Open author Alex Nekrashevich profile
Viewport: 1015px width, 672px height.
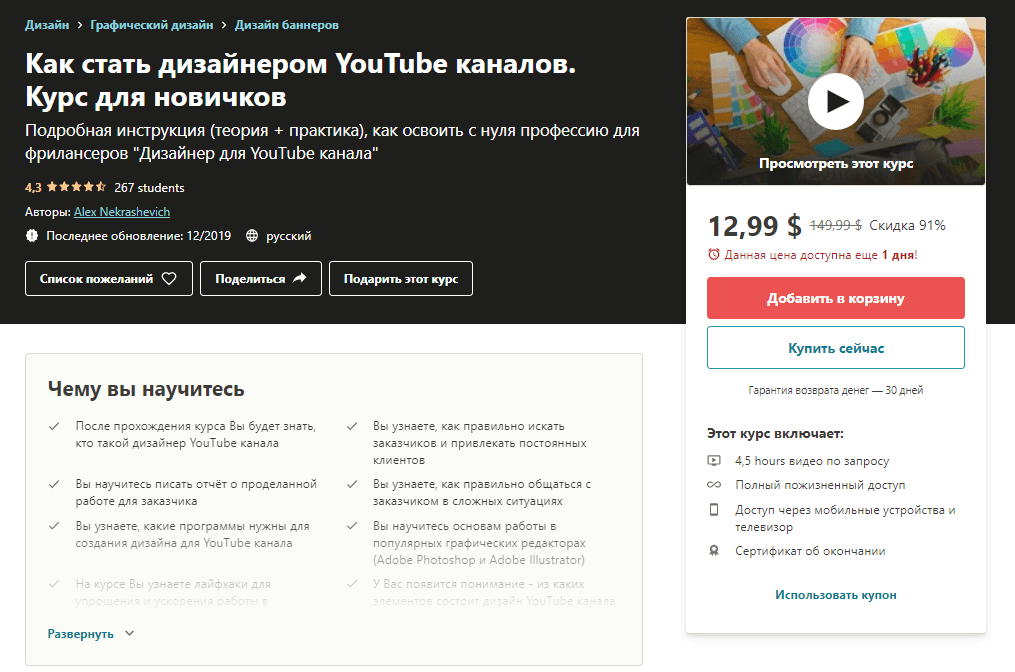click(x=122, y=212)
